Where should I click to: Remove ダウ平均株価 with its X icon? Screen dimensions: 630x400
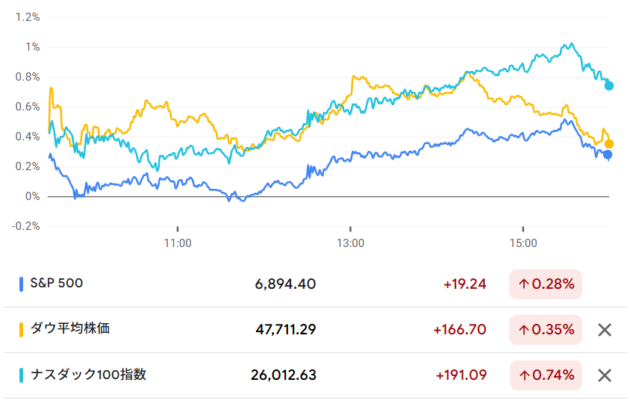(603, 330)
